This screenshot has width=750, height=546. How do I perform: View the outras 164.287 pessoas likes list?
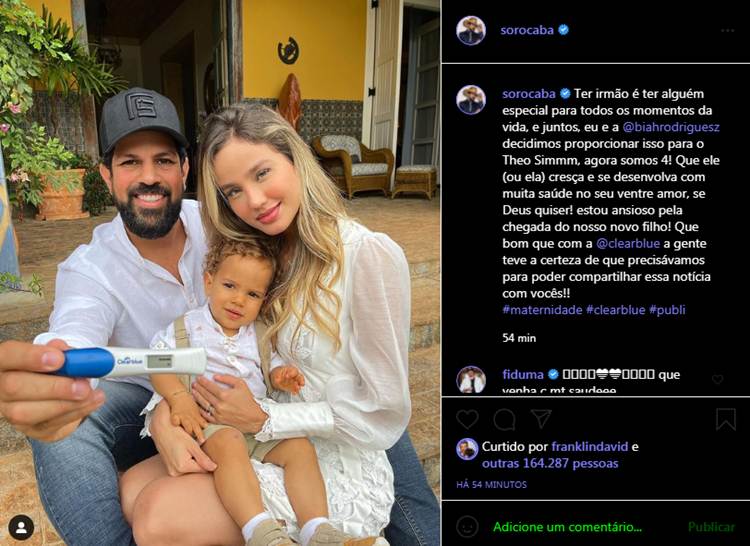550,463
